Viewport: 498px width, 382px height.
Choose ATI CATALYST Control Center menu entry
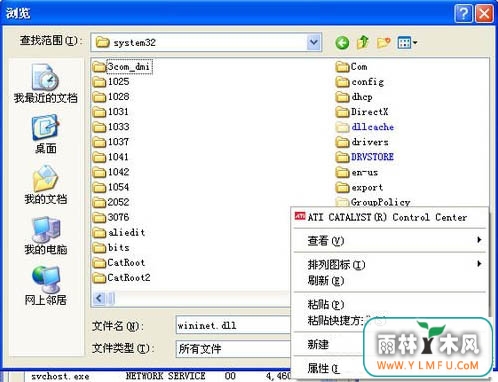pos(389,217)
